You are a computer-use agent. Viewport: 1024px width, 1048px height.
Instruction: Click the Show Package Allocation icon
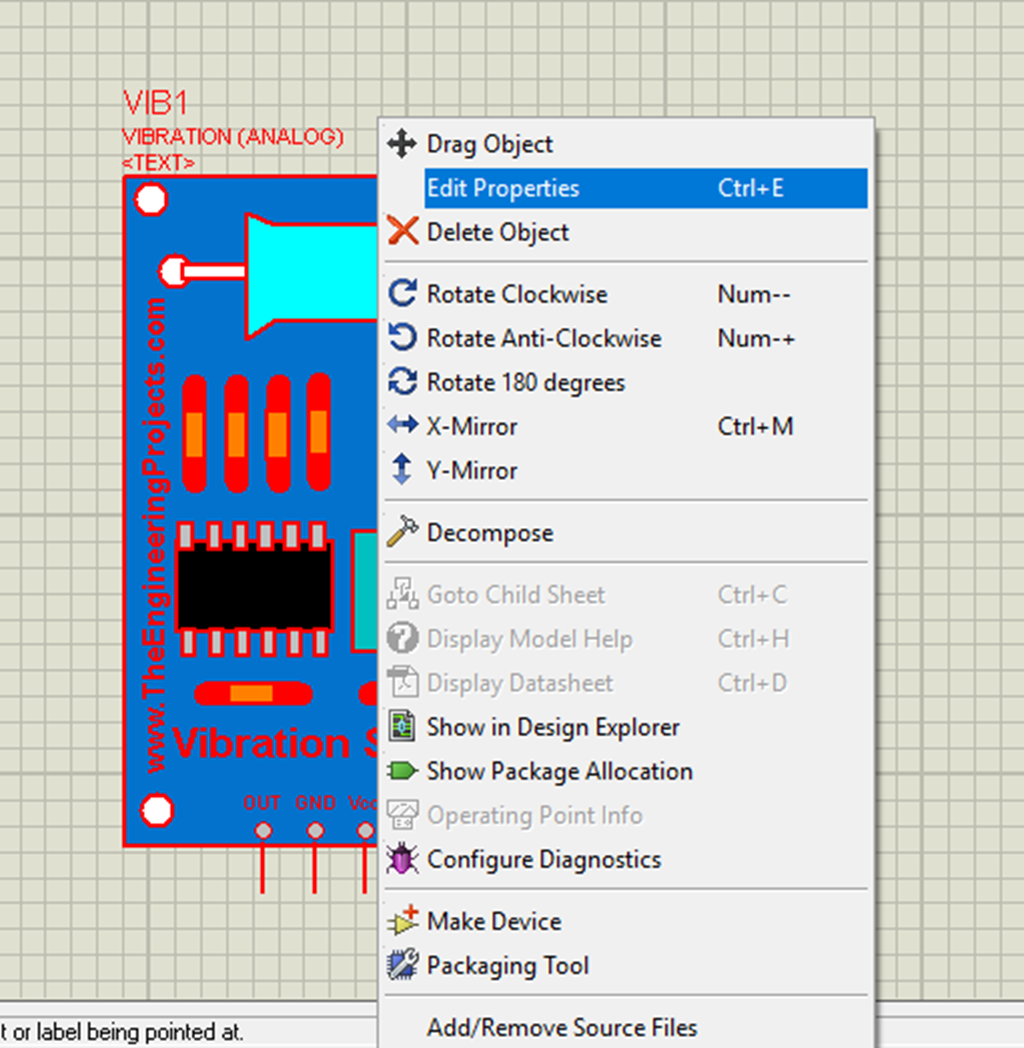pyautogui.click(x=401, y=771)
